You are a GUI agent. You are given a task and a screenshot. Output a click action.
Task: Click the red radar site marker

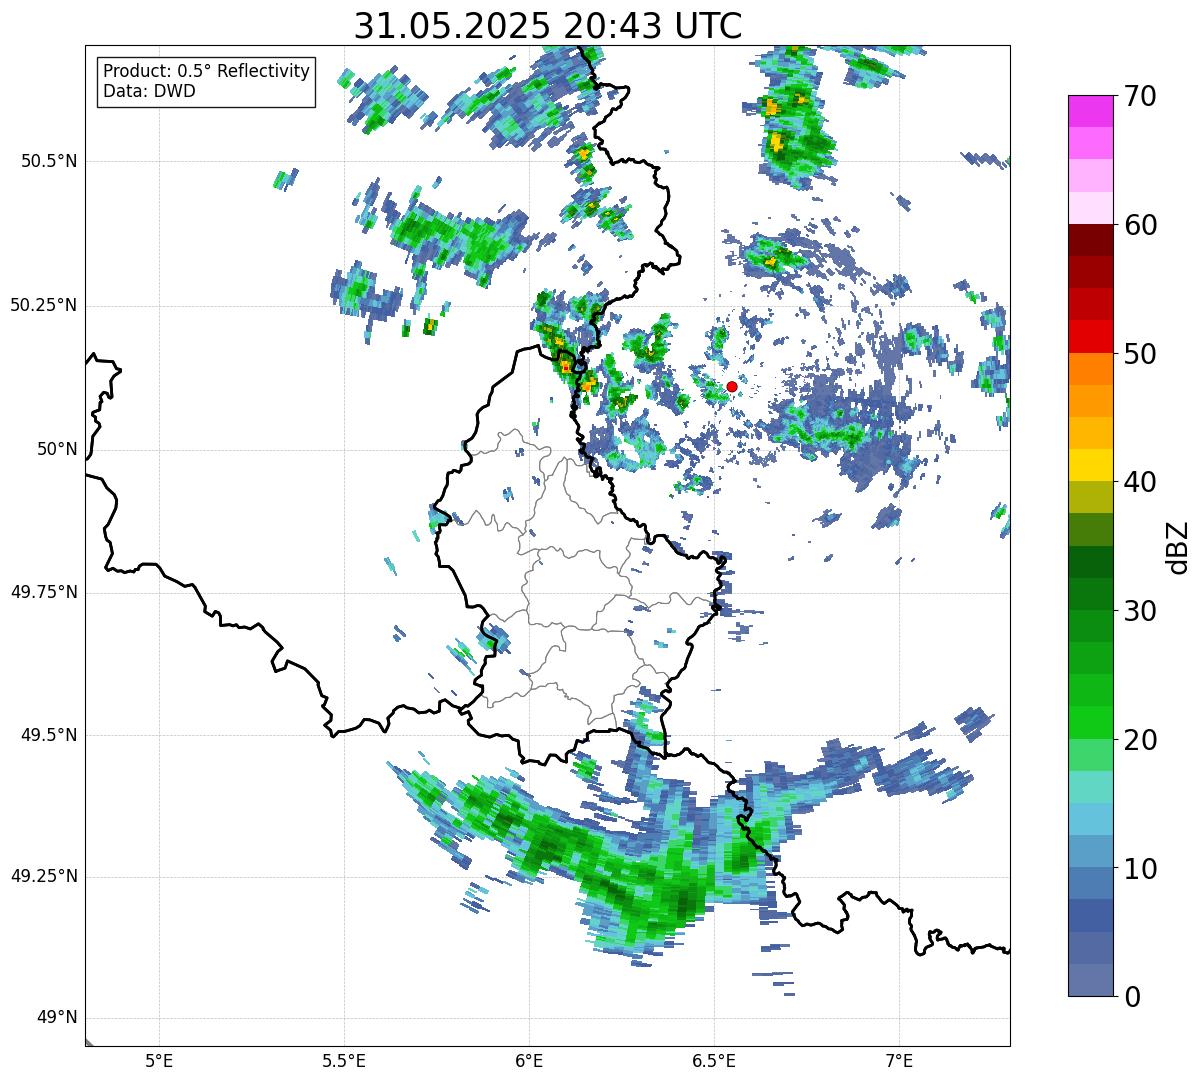pyautogui.click(x=732, y=386)
